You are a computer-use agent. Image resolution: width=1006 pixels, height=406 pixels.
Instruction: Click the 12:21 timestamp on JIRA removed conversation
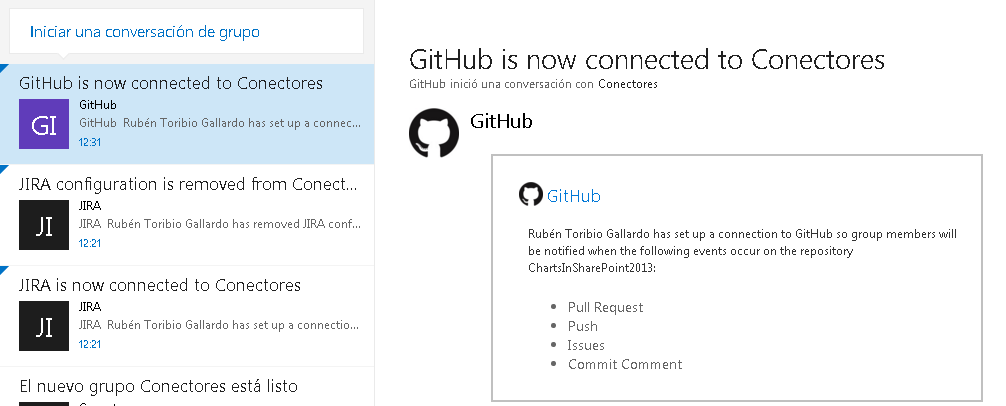click(90, 242)
